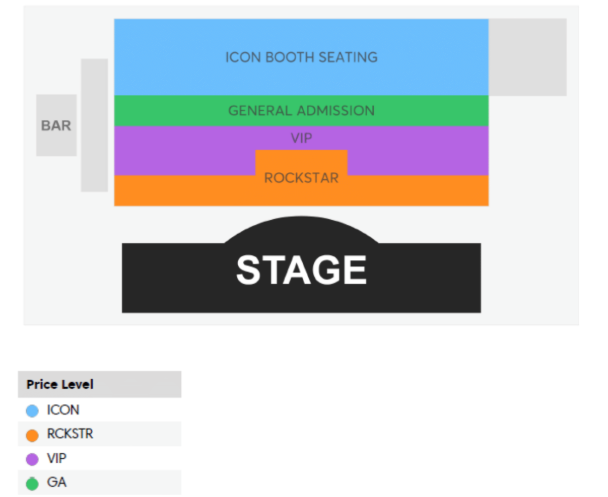Click the tall gray block beside BAR
This screenshot has height=497, width=608.
[x=94, y=125]
